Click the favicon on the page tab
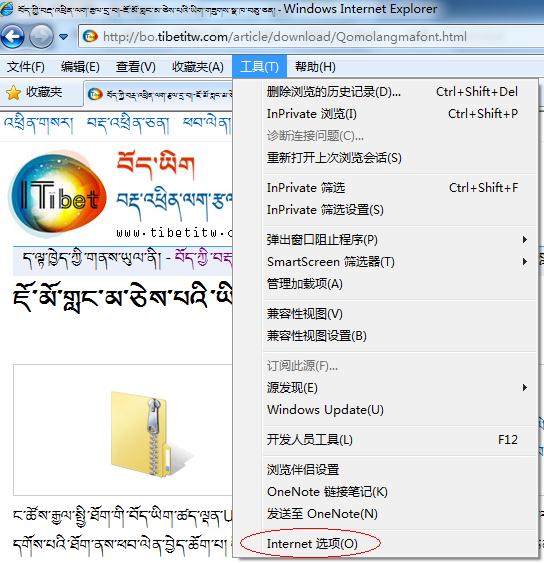The image size is (544, 563). click(x=95, y=94)
